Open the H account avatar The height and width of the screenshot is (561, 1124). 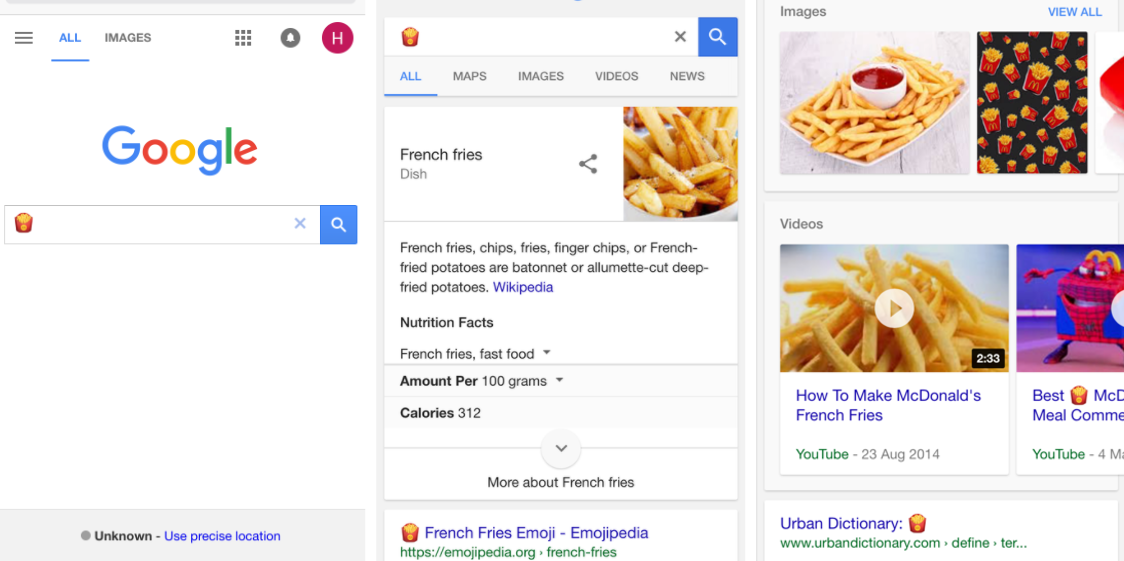pos(337,38)
